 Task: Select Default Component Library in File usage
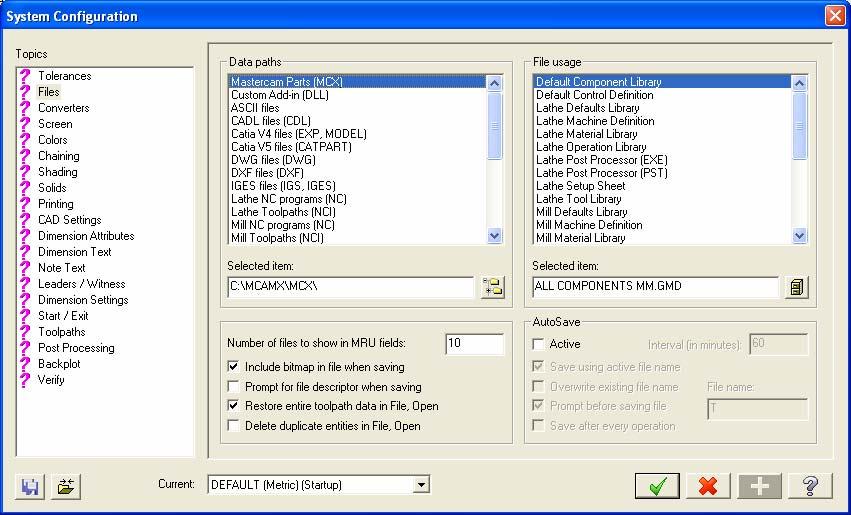click(663, 82)
